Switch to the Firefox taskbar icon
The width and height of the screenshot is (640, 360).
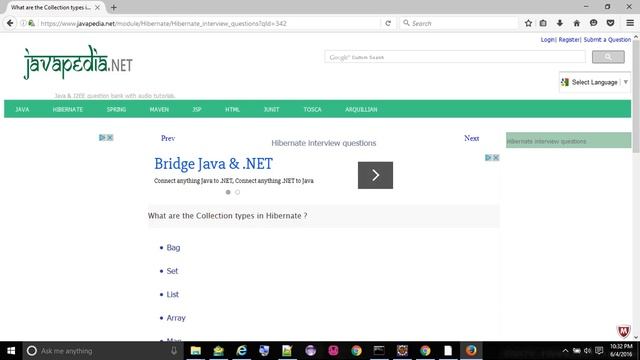click(471, 351)
